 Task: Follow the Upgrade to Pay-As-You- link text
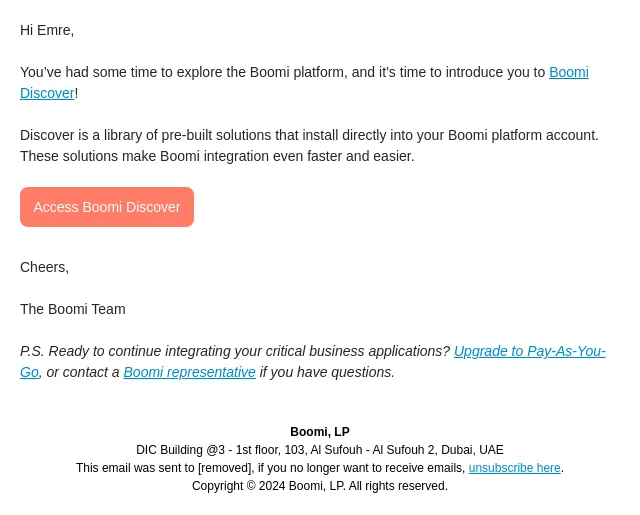click(x=529, y=351)
